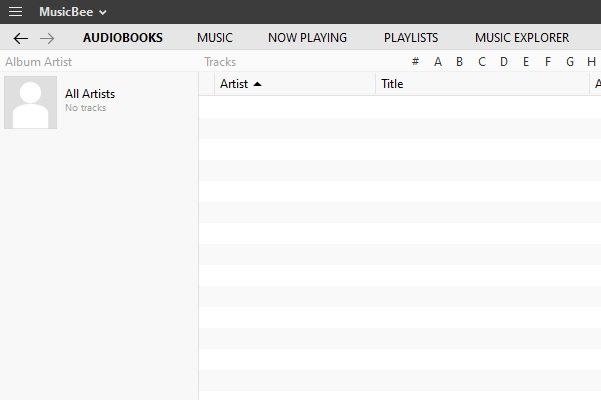The height and width of the screenshot is (400, 601).
Task: Click the All Artists avatar thumbnail
Action: tap(31, 102)
